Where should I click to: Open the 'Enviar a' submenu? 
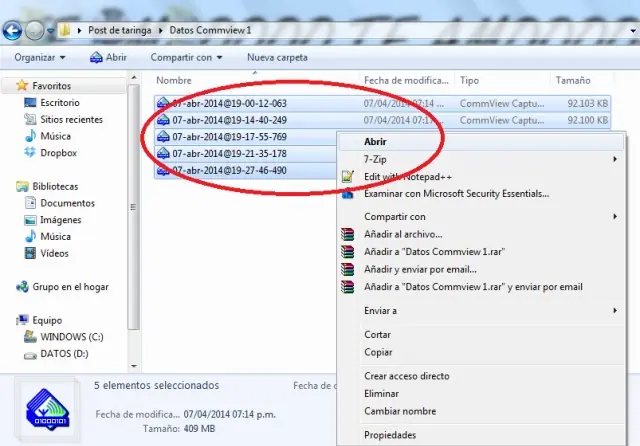(x=482, y=311)
